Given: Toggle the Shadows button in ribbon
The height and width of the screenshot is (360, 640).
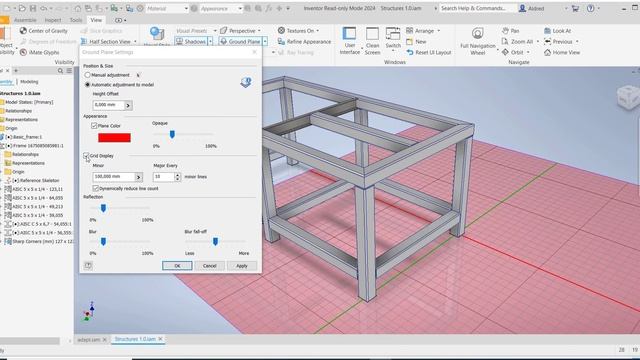Looking at the screenshot, I should (191, 41).
